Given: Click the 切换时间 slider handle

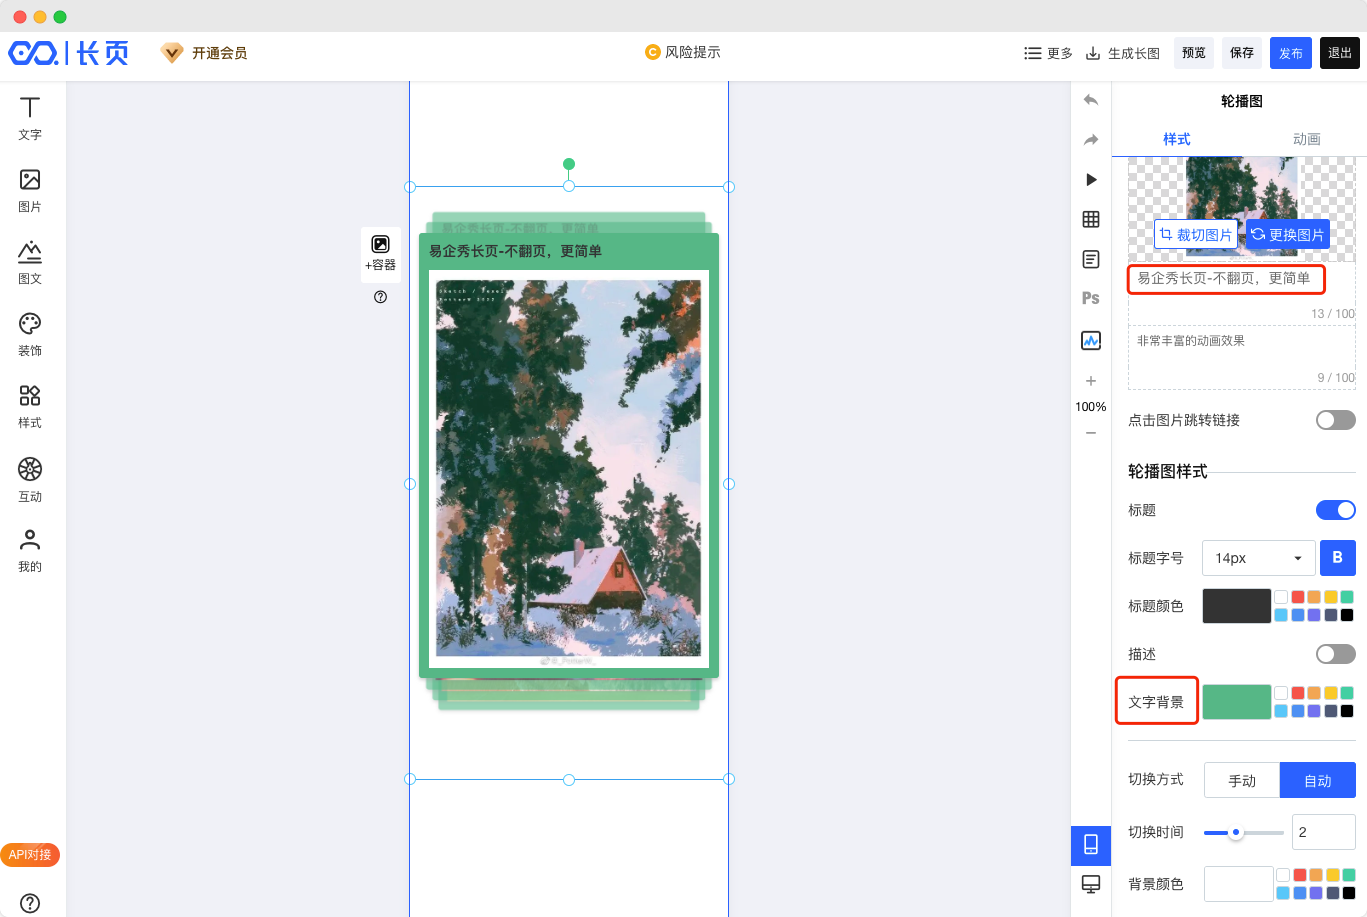Looking at the screenshot, I should [x=1236, y=832].
